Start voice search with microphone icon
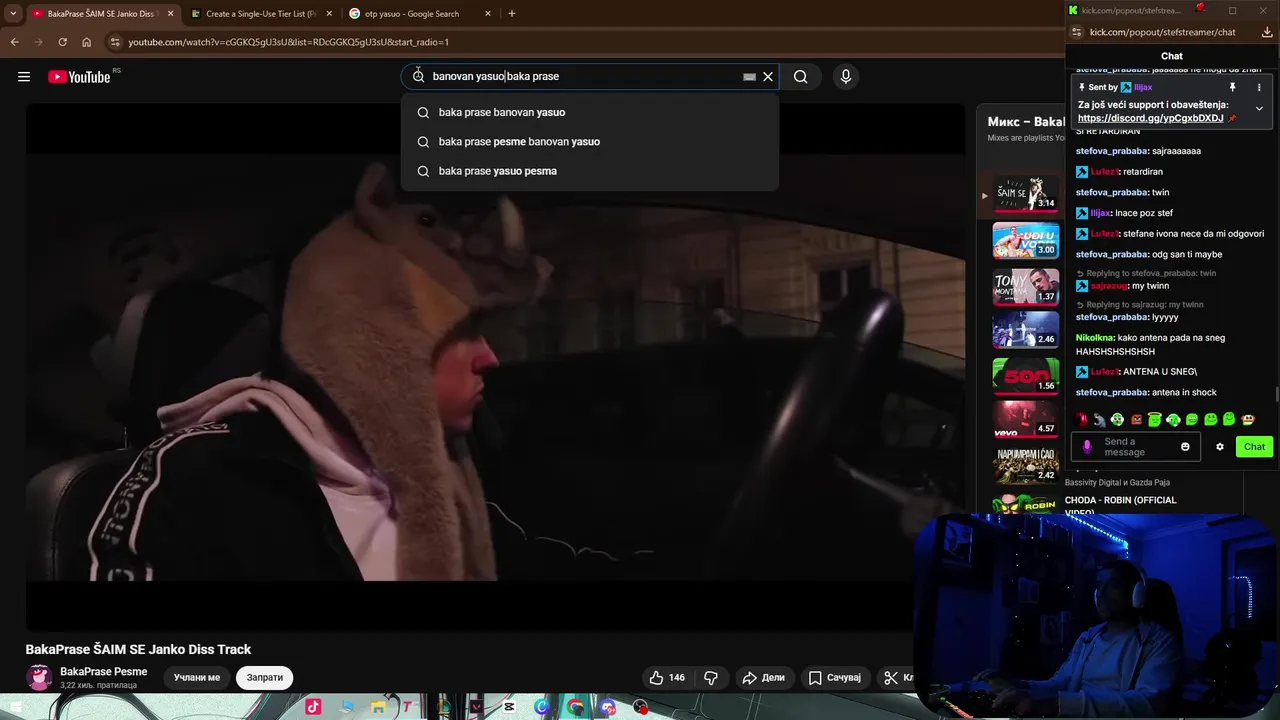Image resolution: width=1280 pixels, height=720 pixels. click(846, 77)
